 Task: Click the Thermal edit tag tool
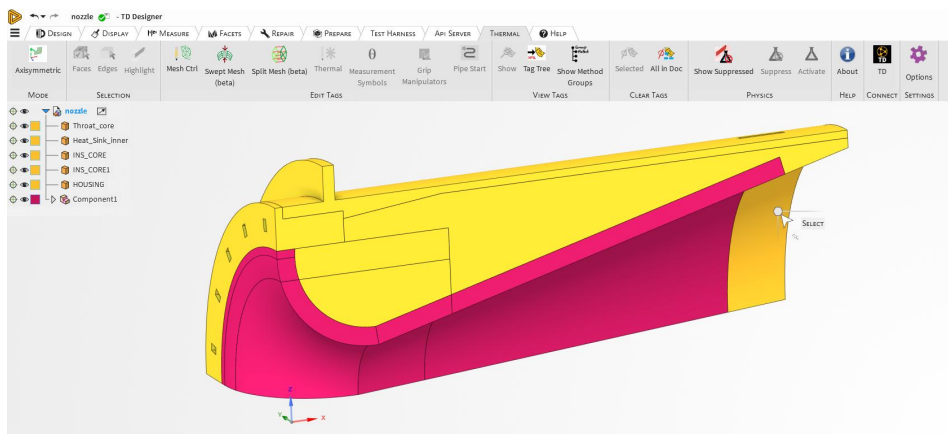328,59
